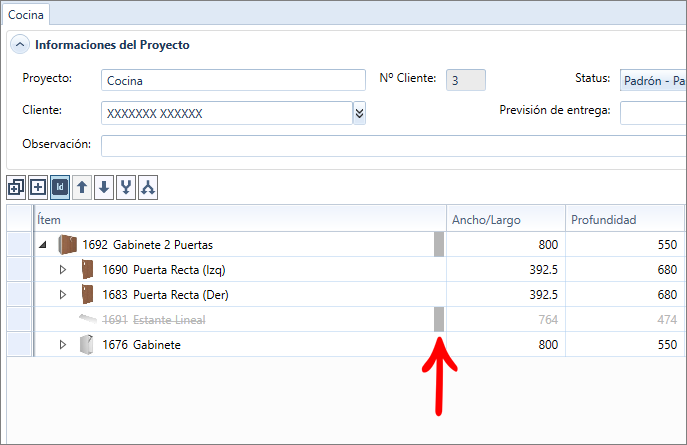The width and height of the screenshot is (687, 445).
Task: Click the Ítem column header
Action: [x=240, y=219]
